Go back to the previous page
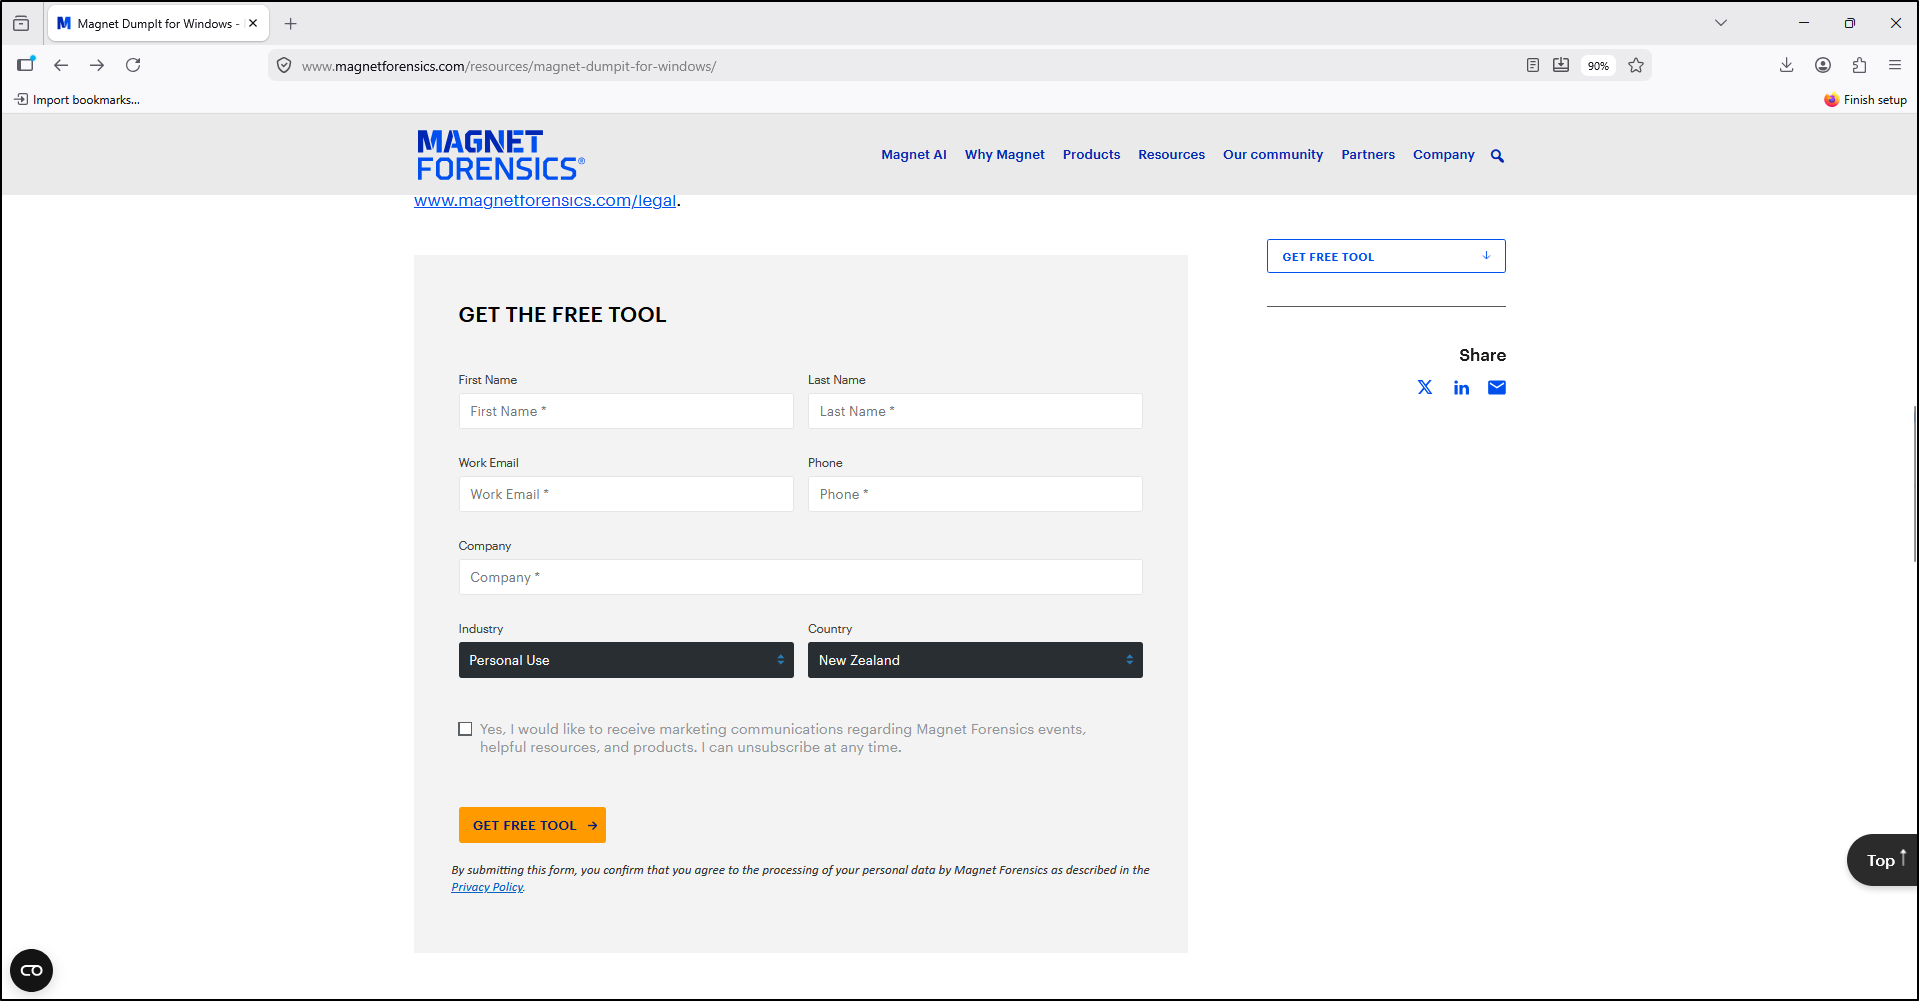 (x=61, y=65)
